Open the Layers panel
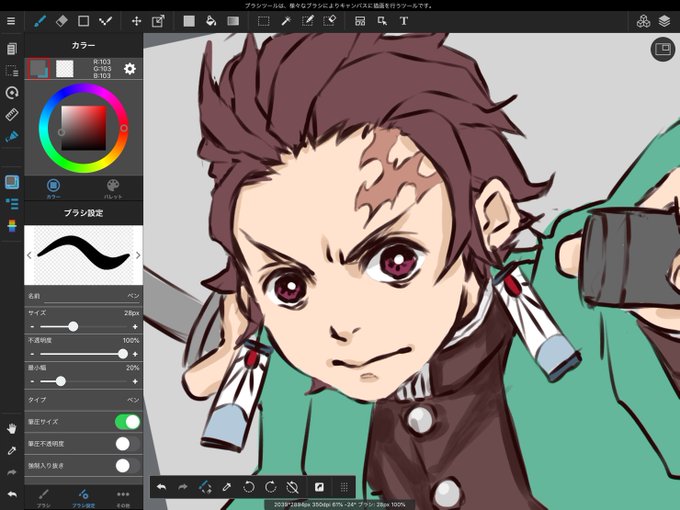Viewport: 680px width, 510px height. (x=664, y=21)
